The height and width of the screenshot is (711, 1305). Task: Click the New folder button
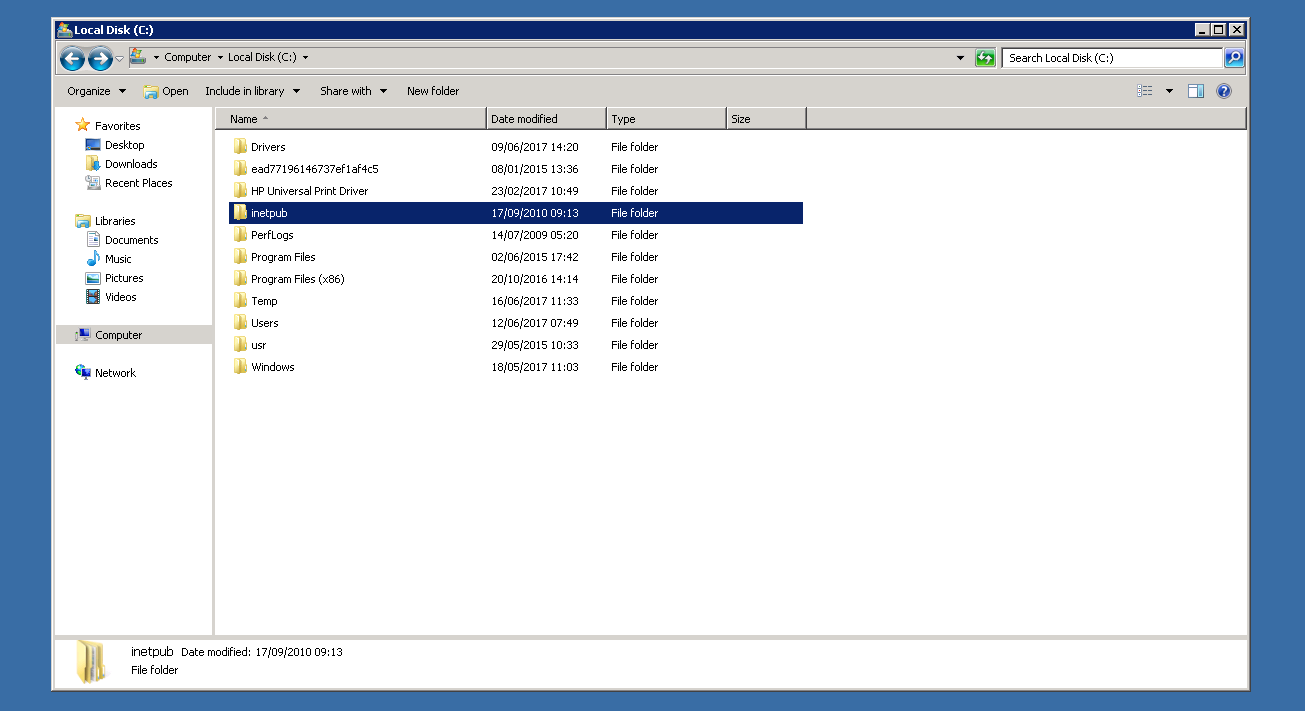coord(433,91)
